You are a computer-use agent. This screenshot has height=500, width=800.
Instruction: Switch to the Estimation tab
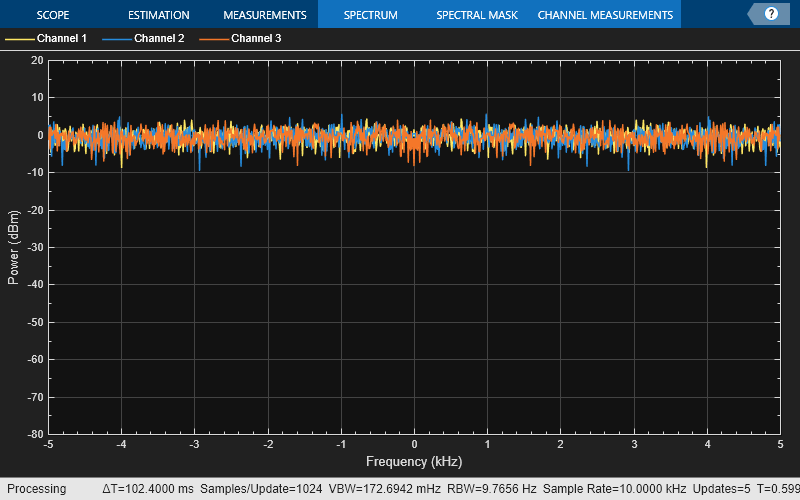click(159, 15)
